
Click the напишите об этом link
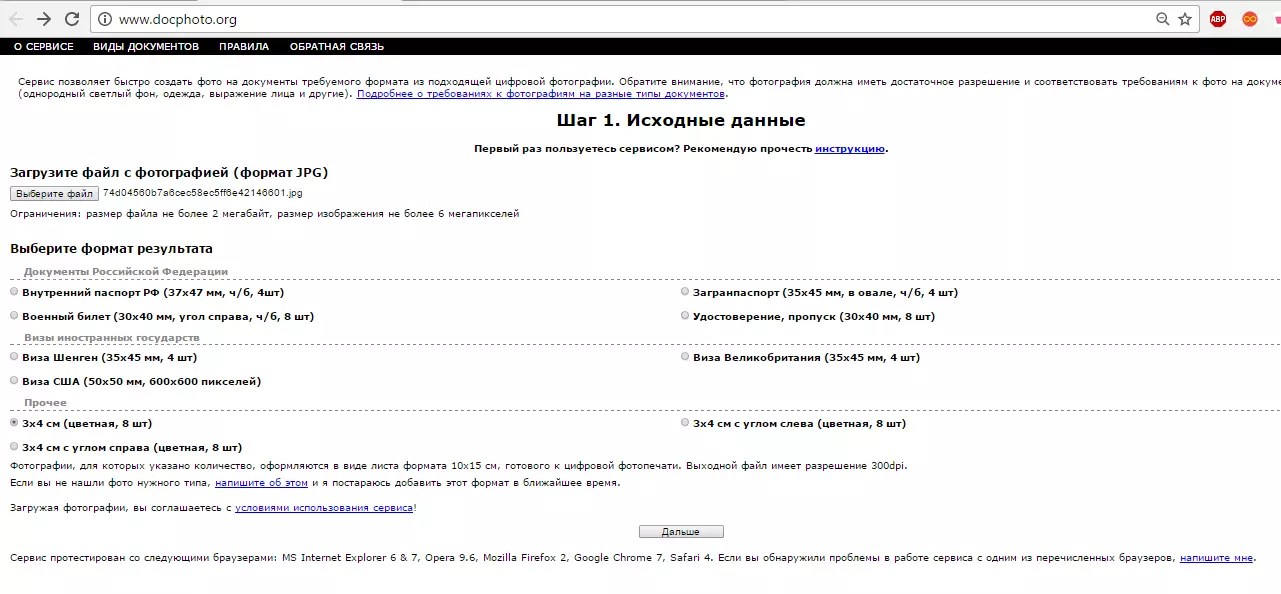(x=262, y=483)
